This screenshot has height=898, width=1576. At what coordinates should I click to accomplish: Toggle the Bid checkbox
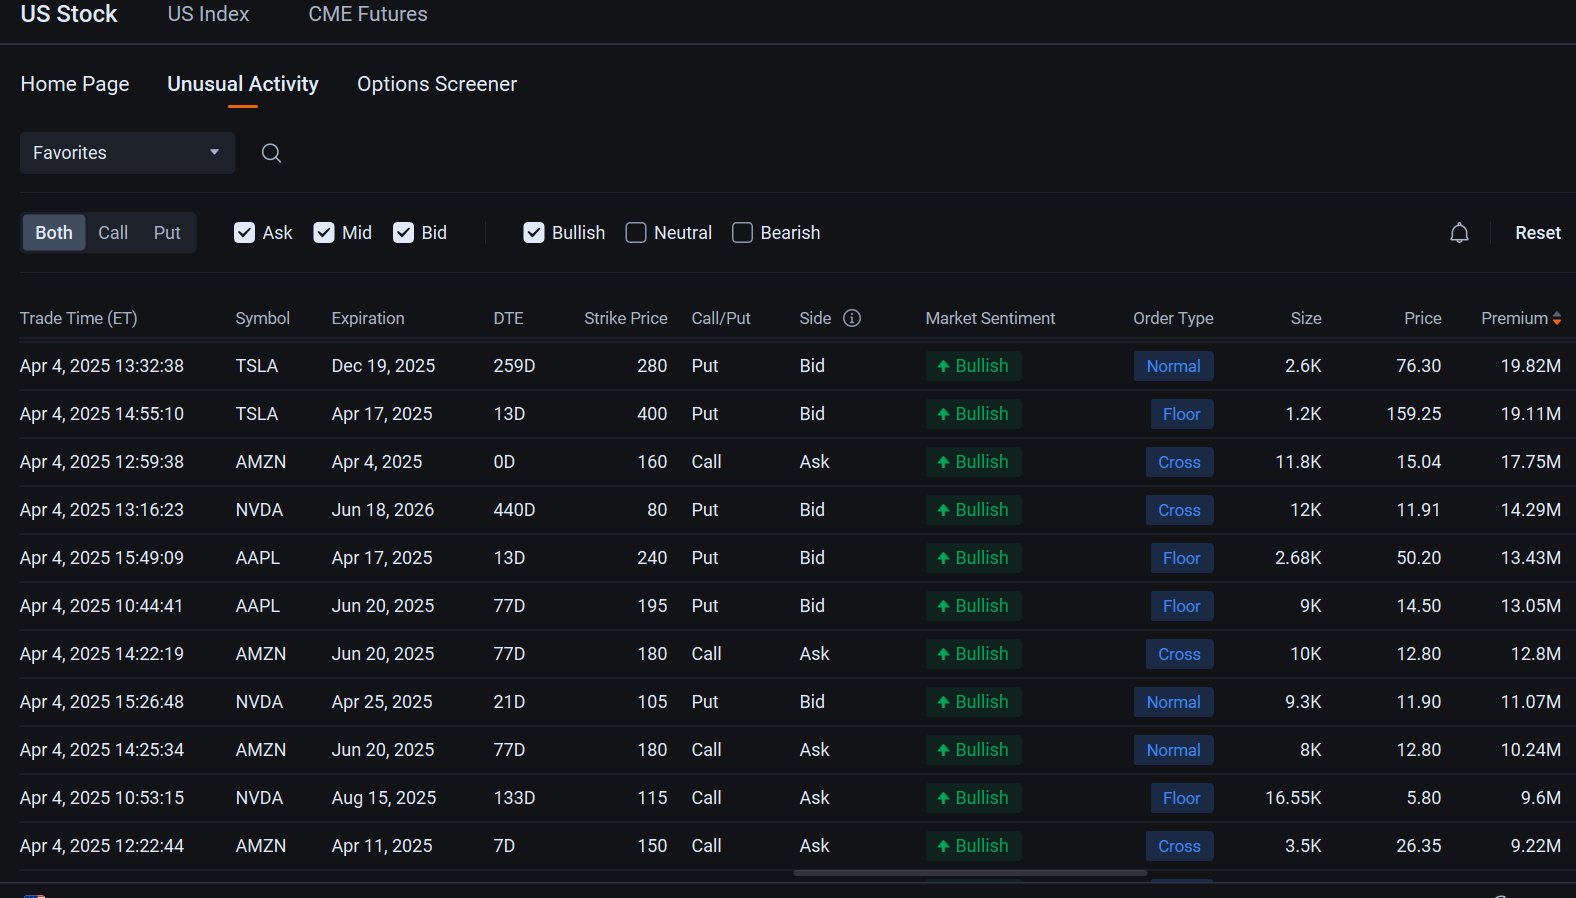[x=403, y=233]
